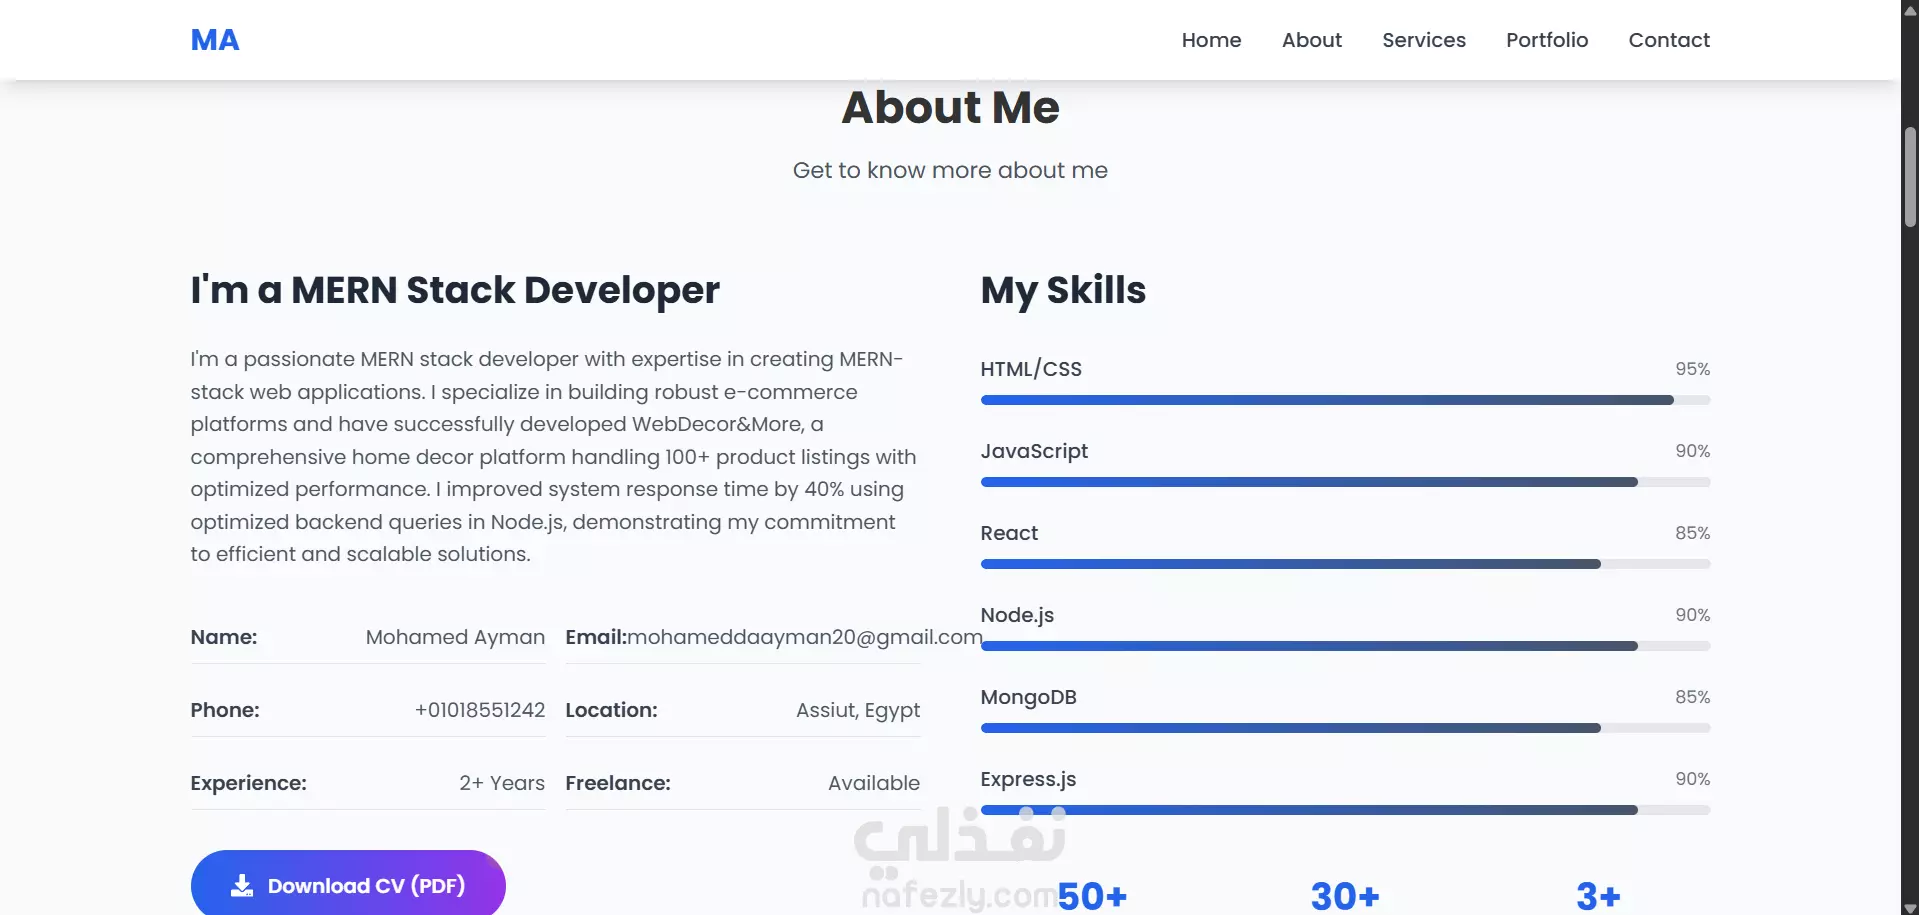
Task: Click the location value Assiut, Egypt
Action: tap(858, 710)
